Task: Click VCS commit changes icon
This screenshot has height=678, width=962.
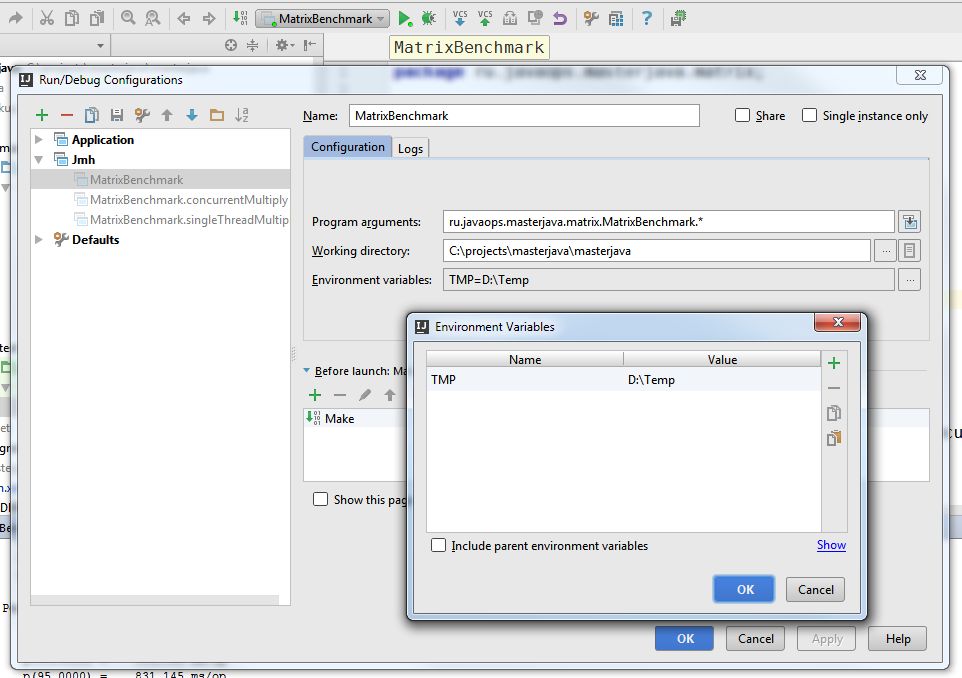Action: tap(485, 18)
